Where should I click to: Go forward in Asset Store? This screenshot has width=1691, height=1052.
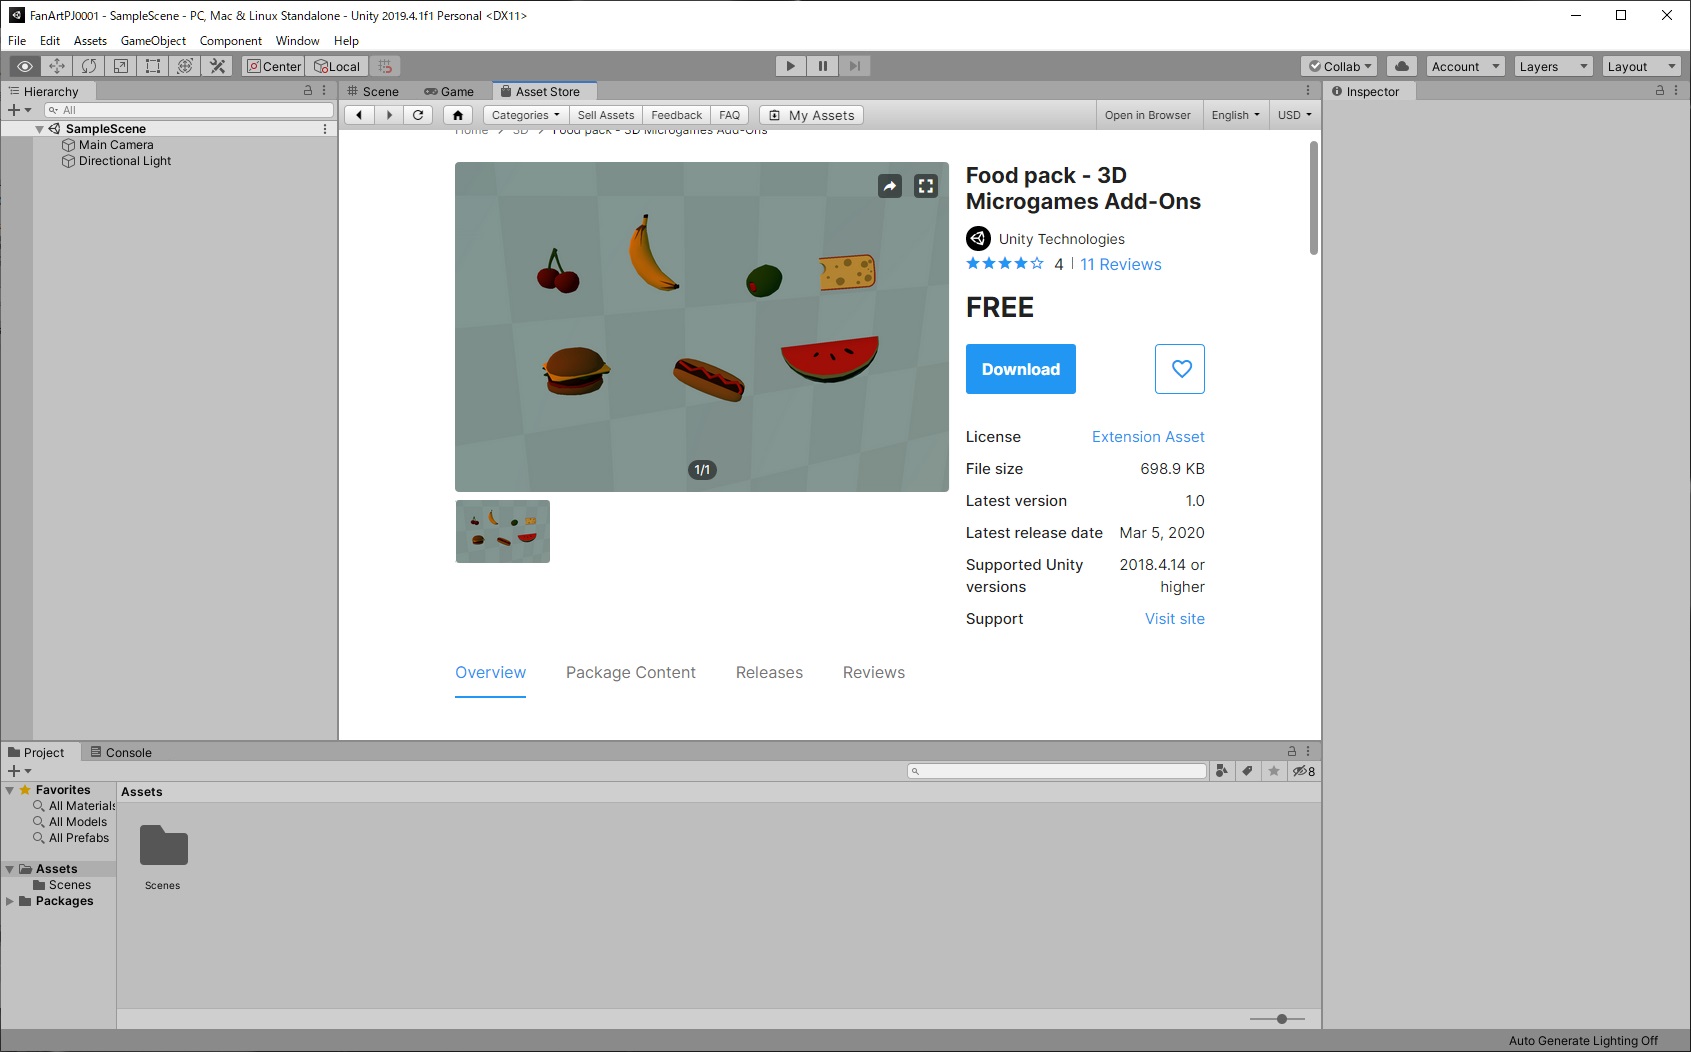pos(389,115)
